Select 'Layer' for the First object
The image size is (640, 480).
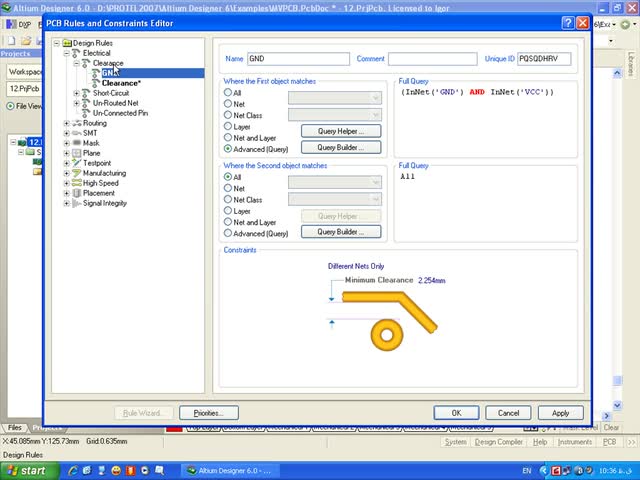click(228, 127)
